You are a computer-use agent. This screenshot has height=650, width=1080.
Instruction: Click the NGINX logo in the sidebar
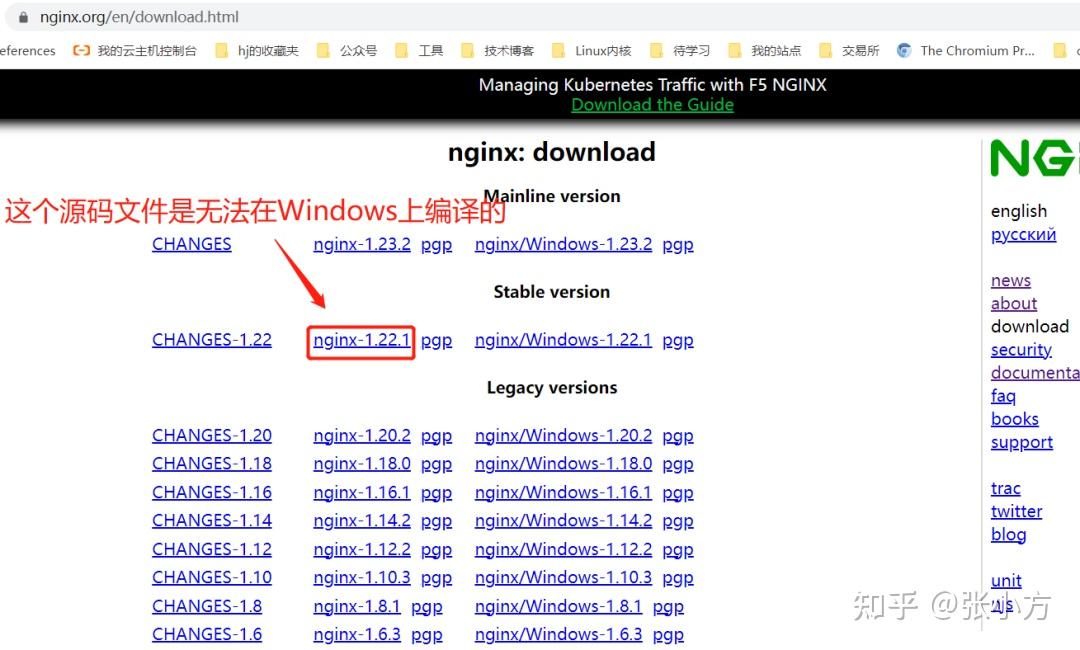pyautogui.click(x=1033, y=157)
